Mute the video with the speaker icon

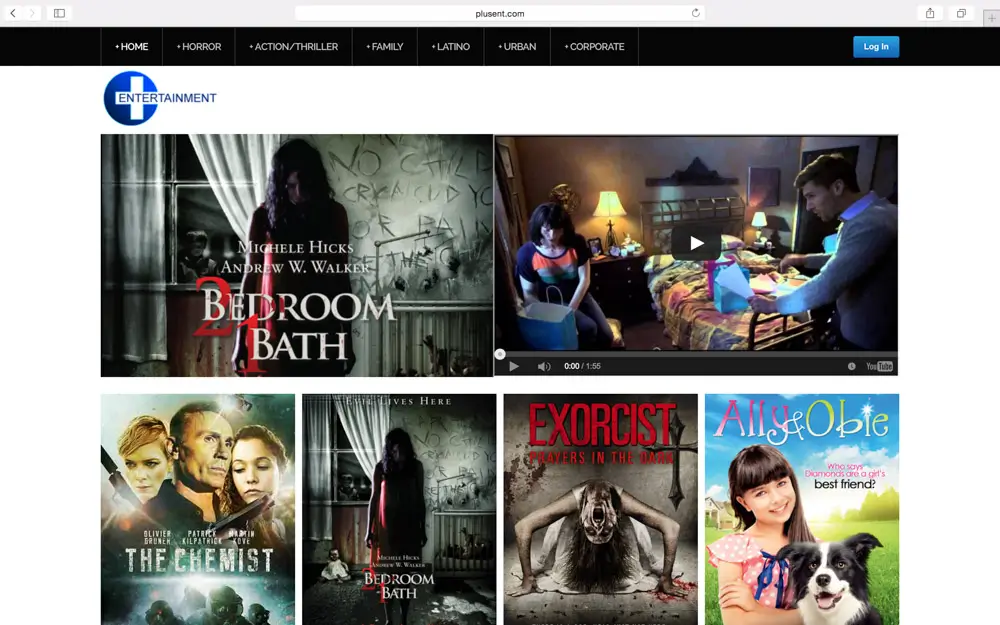pos(544,366)
